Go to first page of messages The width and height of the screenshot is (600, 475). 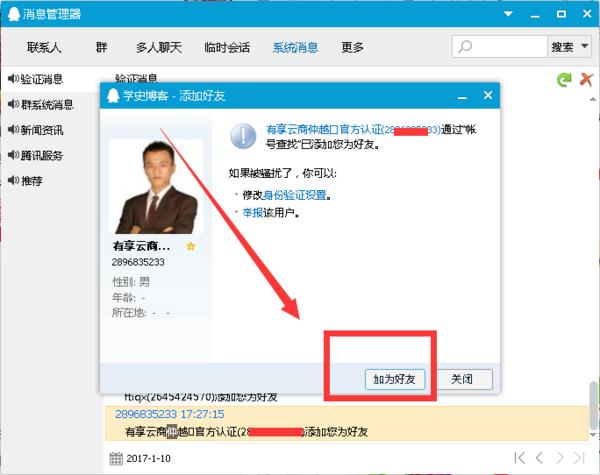(x=520, y=458)
